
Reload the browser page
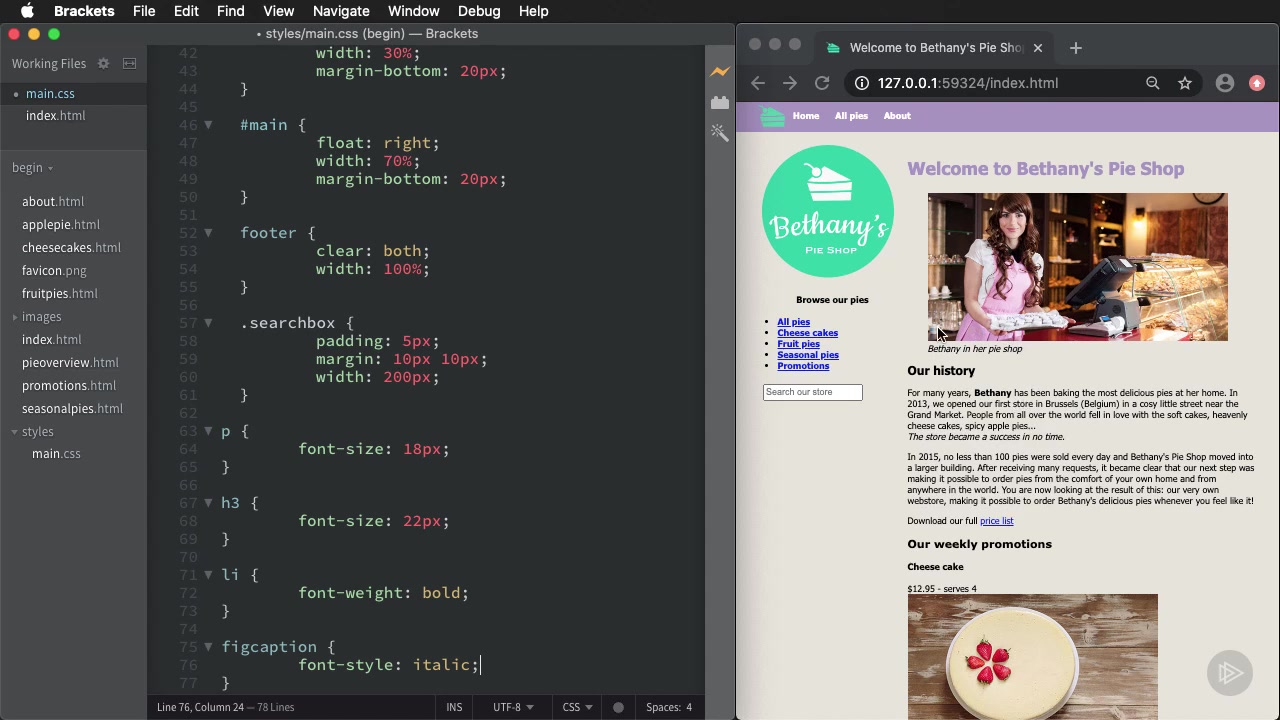822,83
